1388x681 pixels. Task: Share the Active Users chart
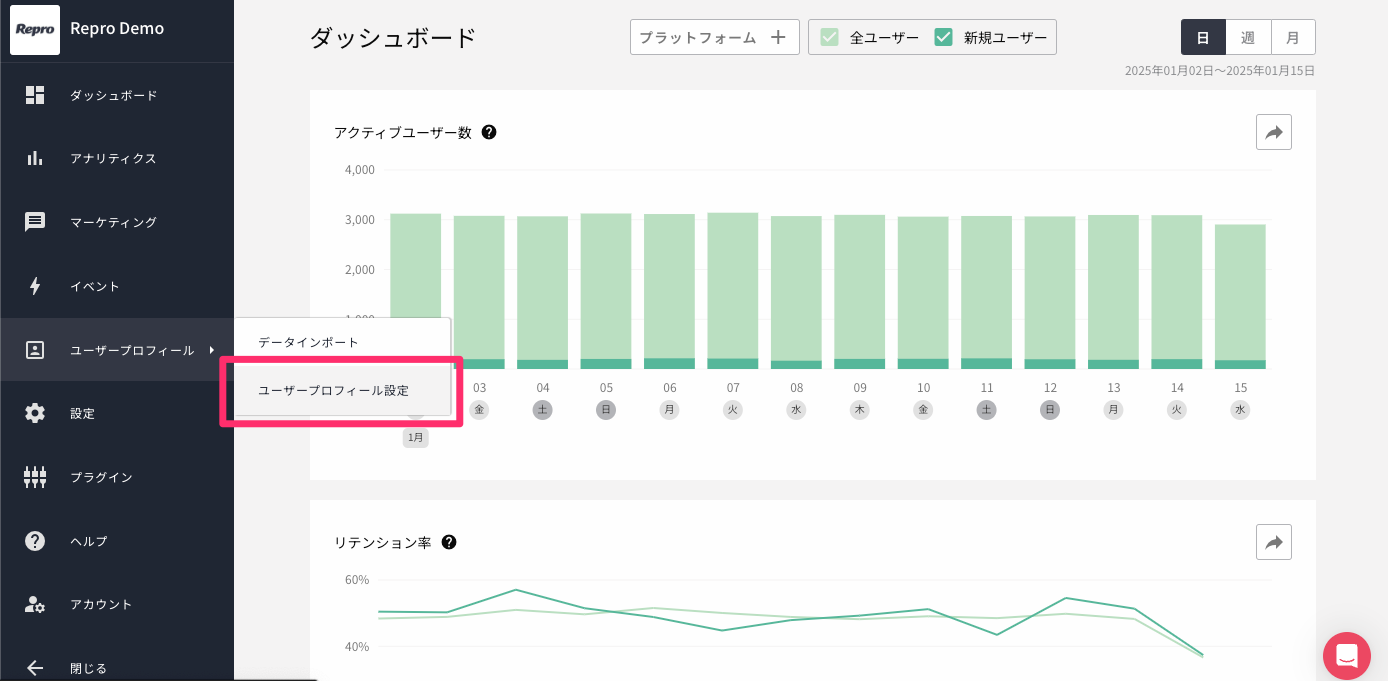pyautogui.click(x=1273, y=132)
